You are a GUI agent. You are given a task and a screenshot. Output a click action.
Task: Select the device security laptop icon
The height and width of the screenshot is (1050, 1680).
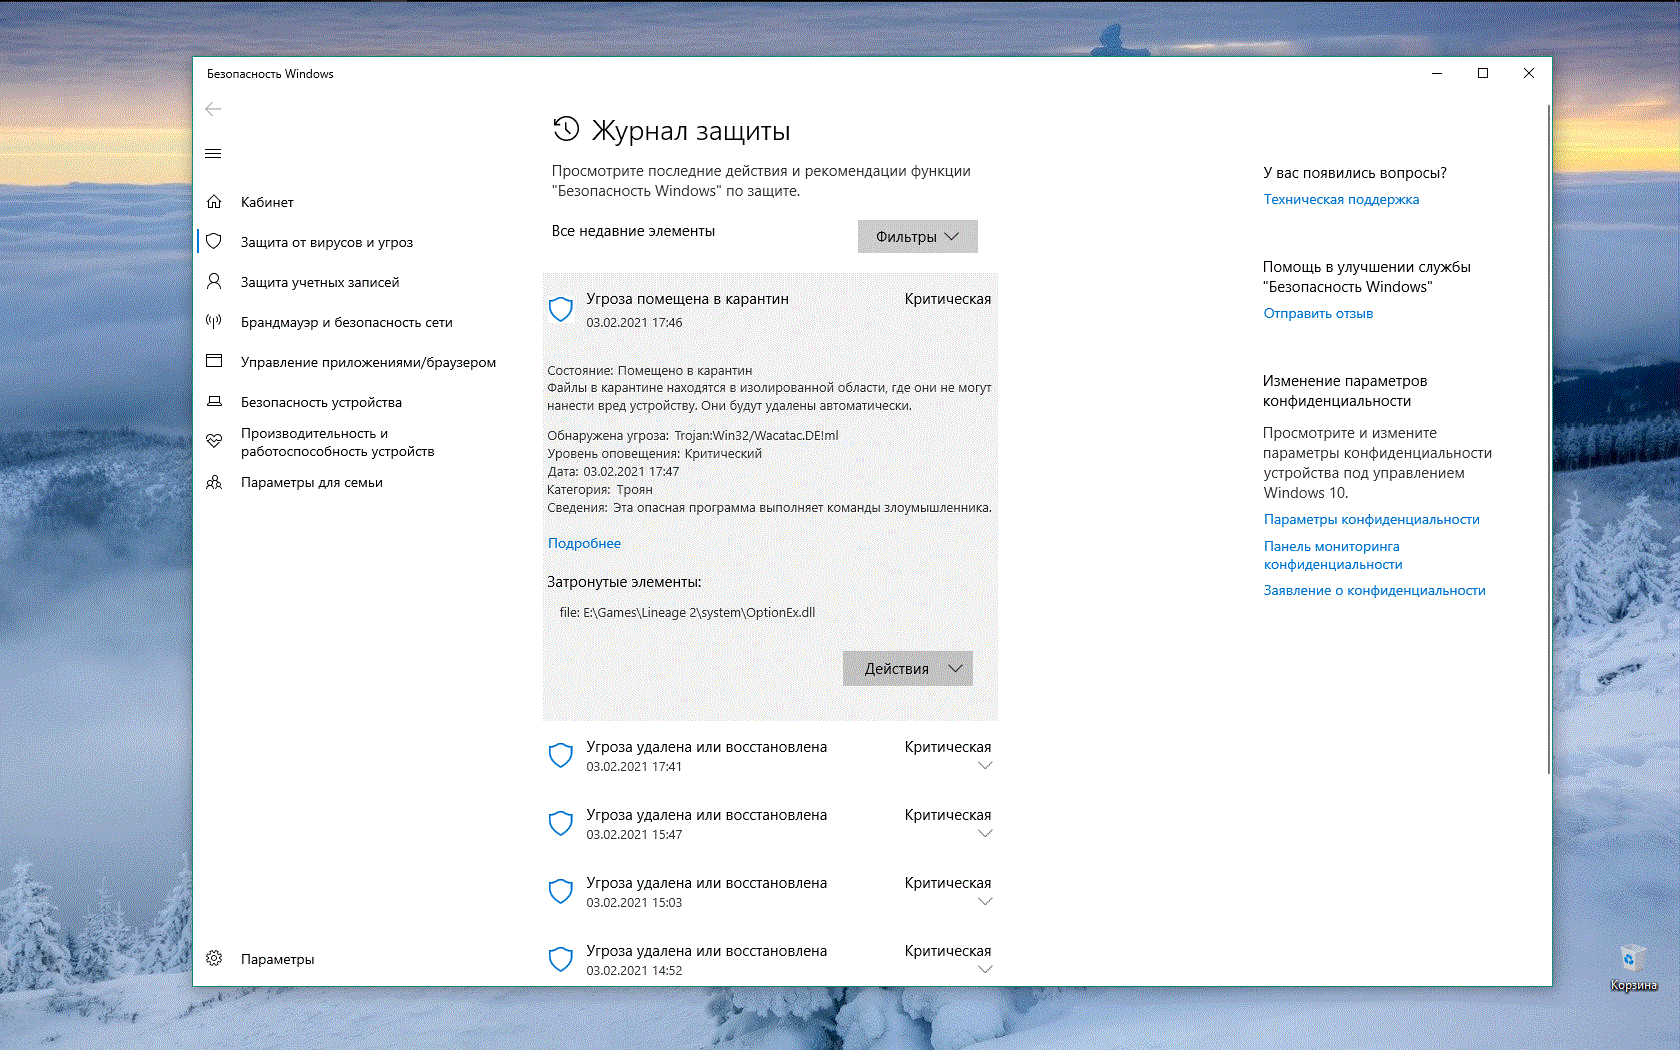[214, 402]
